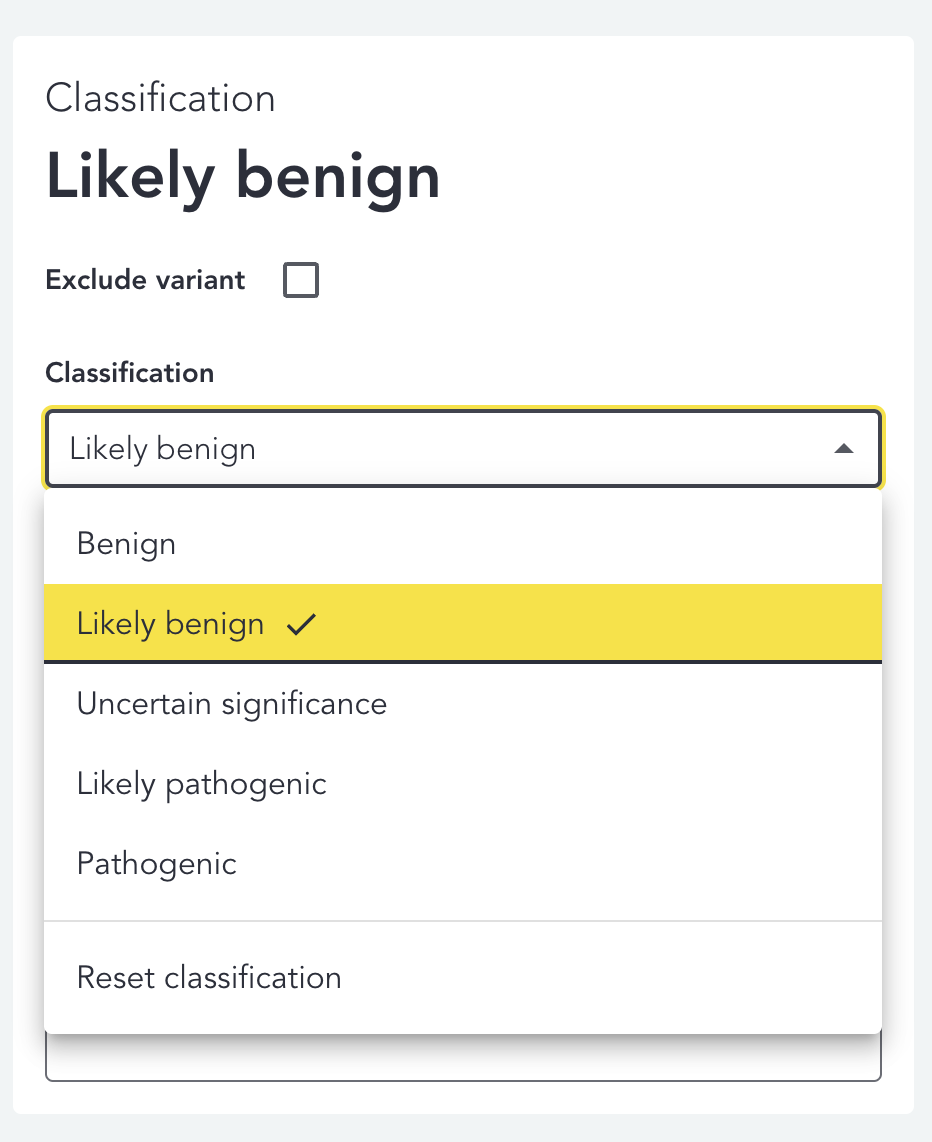Click the large Likely benign heading
This screenshot has width=932, height=1142.
pos(243,177)
